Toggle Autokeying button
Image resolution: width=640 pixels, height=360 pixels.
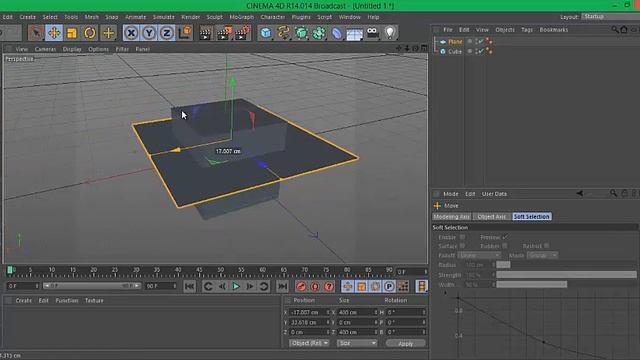click(x=315, y=287)
